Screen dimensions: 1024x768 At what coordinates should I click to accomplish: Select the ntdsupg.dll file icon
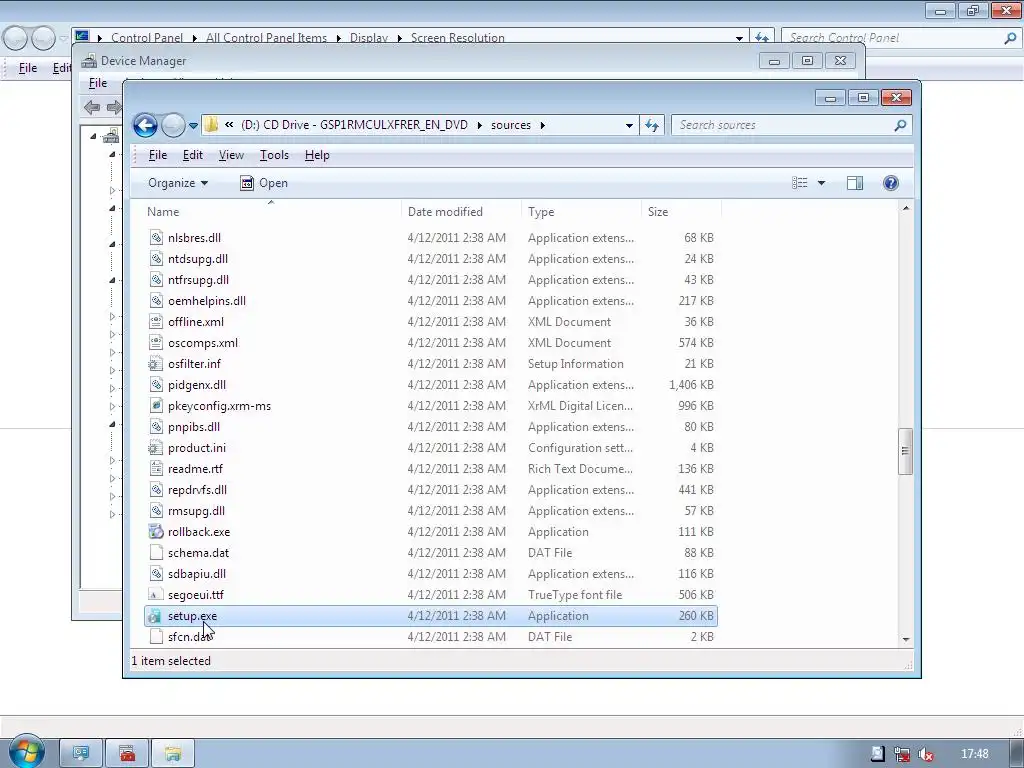pos(155,259)
